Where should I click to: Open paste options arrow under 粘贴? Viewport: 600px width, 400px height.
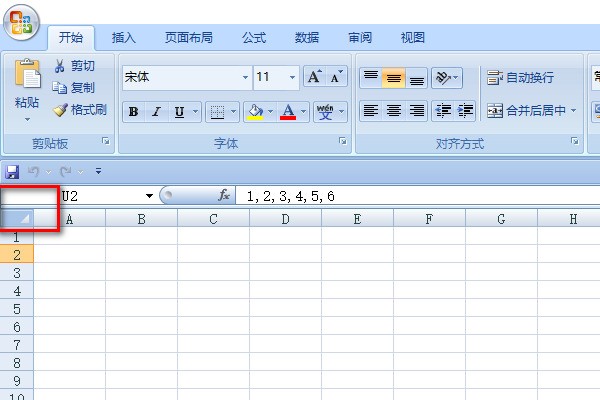pos(27,119)
